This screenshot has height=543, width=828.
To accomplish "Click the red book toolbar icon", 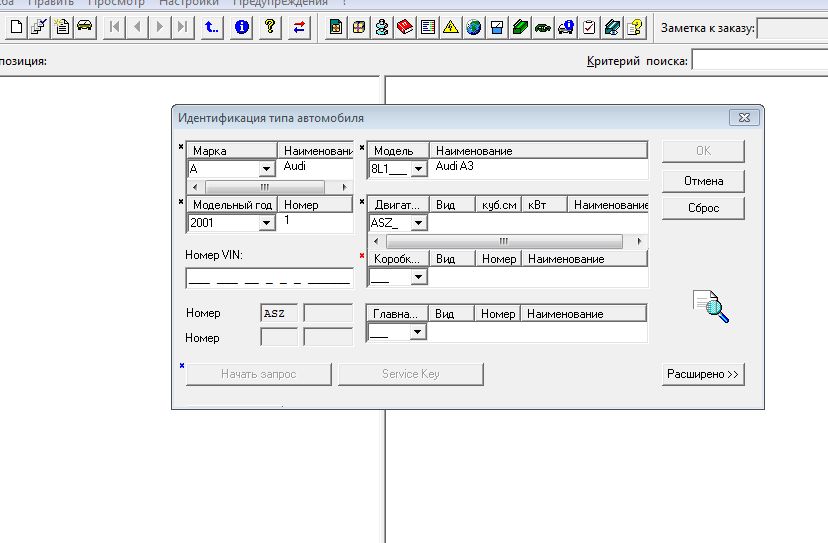I will tap(405, 27).
